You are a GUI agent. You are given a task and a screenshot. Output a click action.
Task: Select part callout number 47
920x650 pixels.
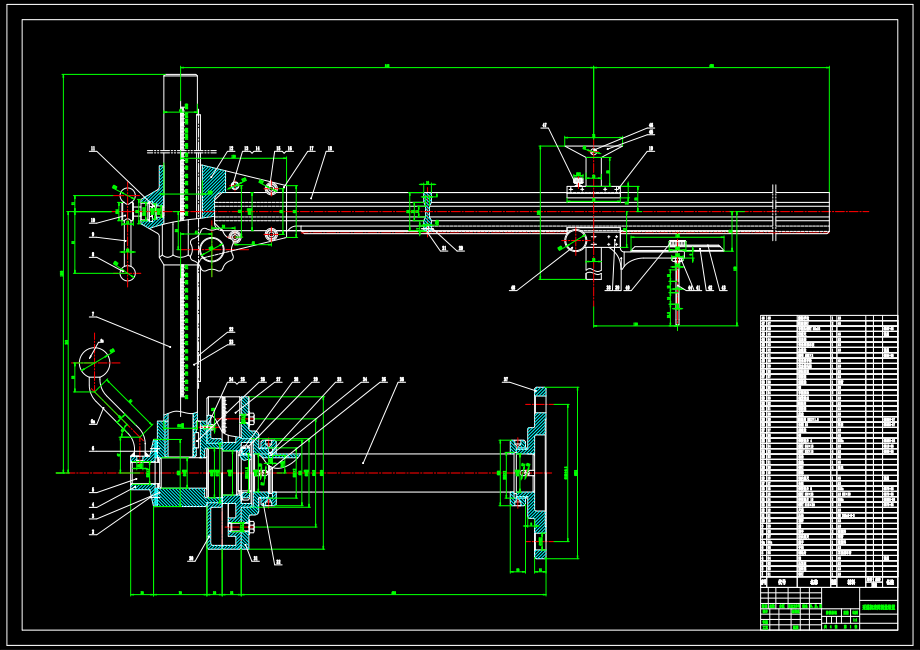(x=544, y=126)
